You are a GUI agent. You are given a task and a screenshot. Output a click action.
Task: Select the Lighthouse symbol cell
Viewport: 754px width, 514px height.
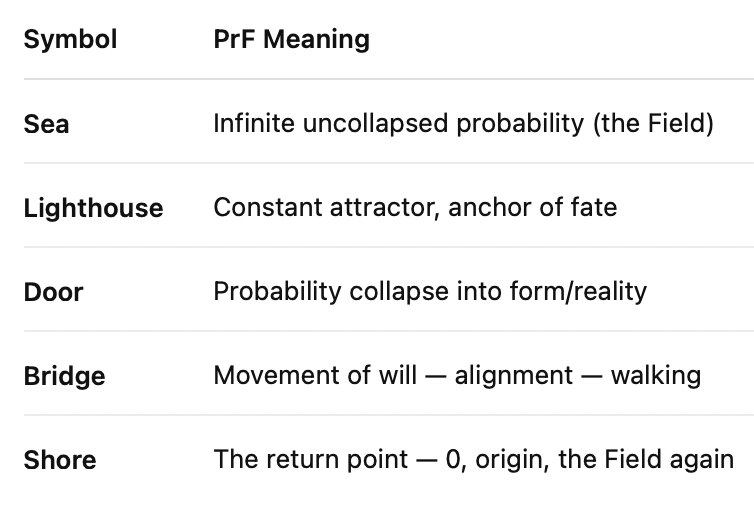pyautogui.click(x=93, y=208)
